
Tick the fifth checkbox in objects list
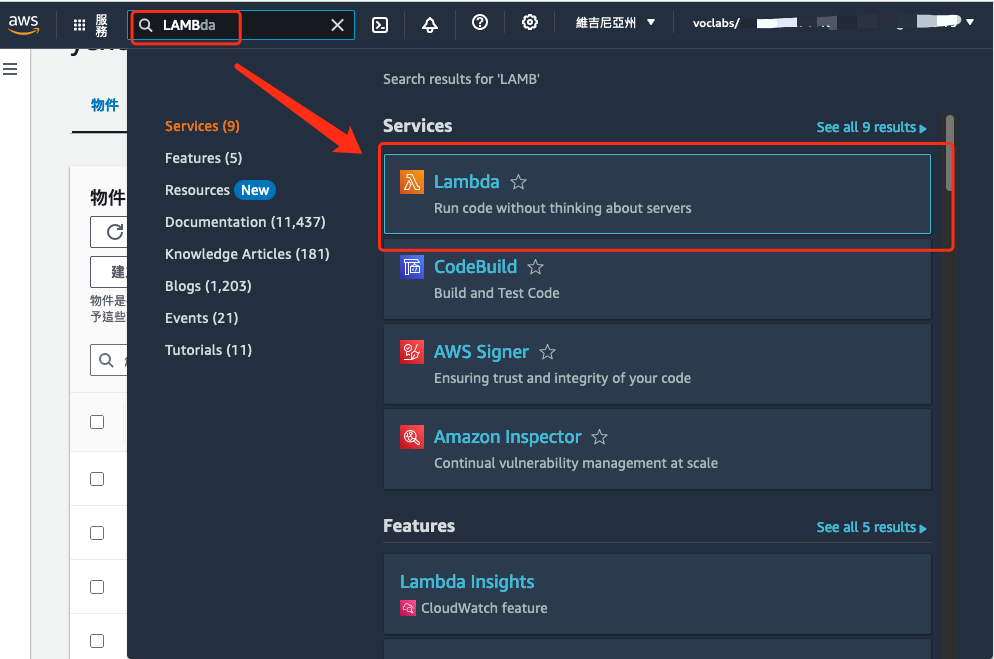pos(97,641)
